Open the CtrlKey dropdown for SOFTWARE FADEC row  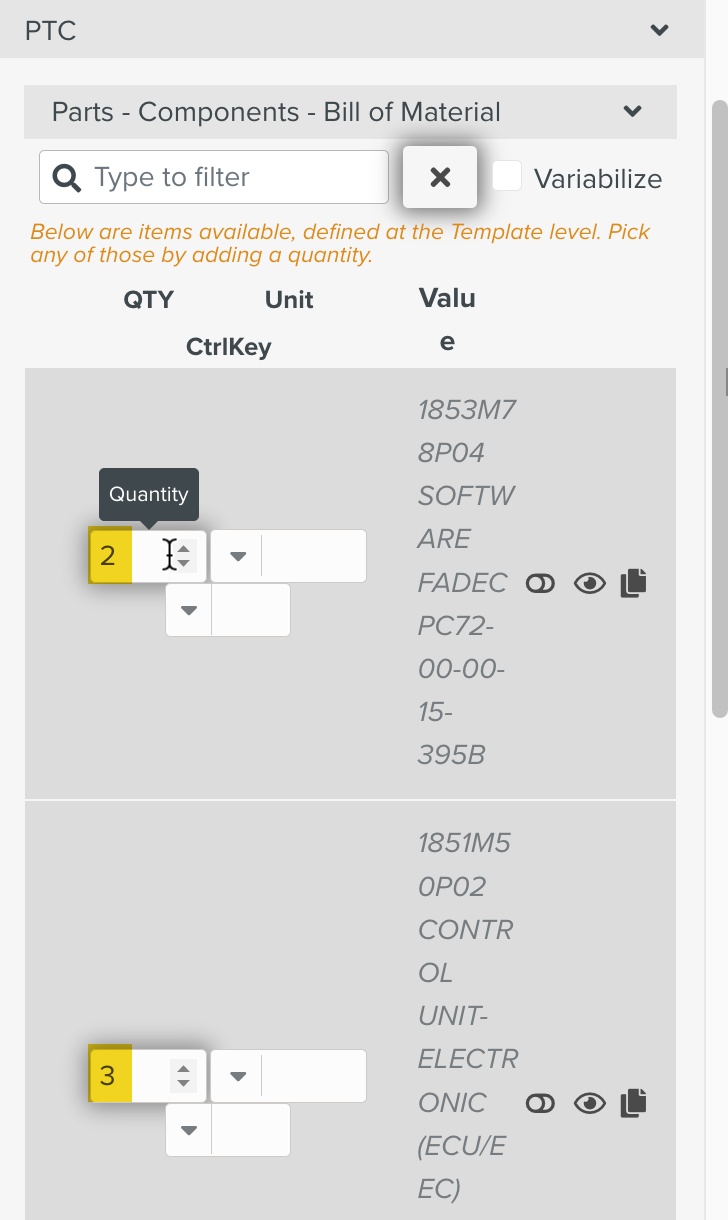189,609
